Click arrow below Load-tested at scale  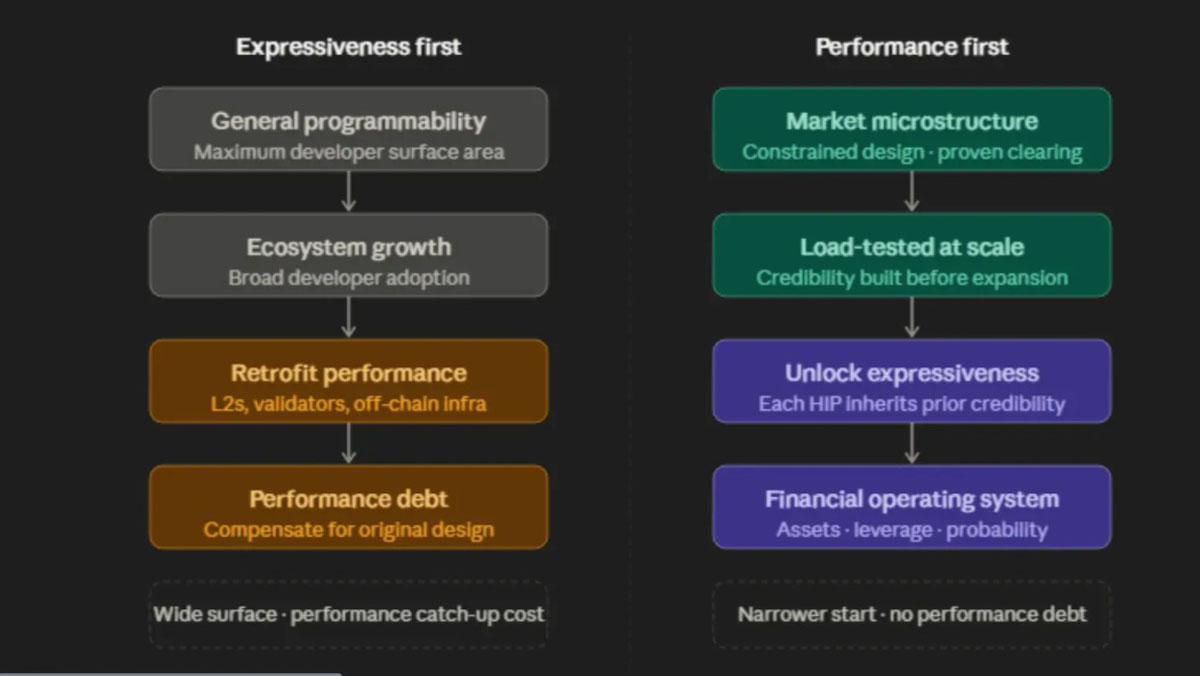911,318
